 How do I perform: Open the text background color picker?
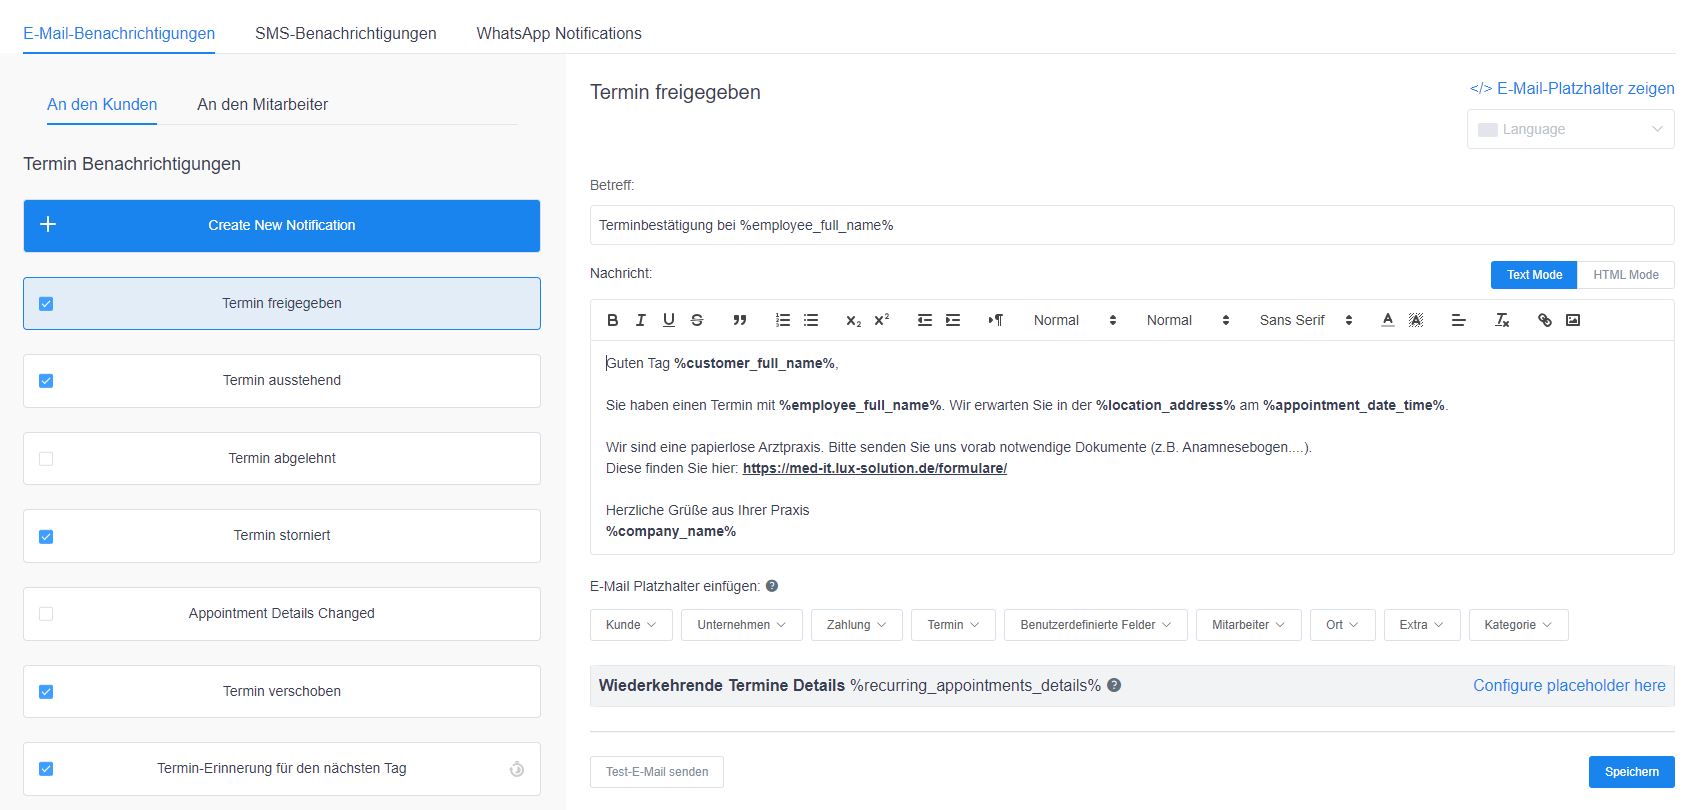point(1416,320)
